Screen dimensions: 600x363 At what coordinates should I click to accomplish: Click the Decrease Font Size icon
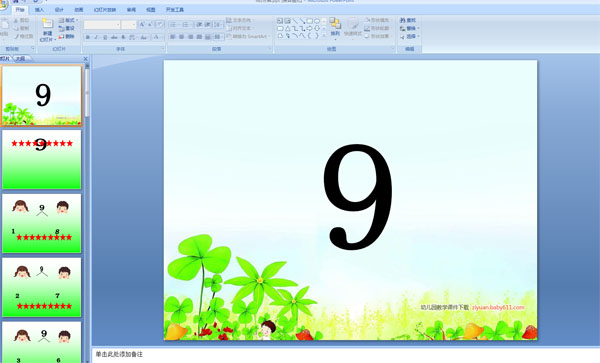150,24
